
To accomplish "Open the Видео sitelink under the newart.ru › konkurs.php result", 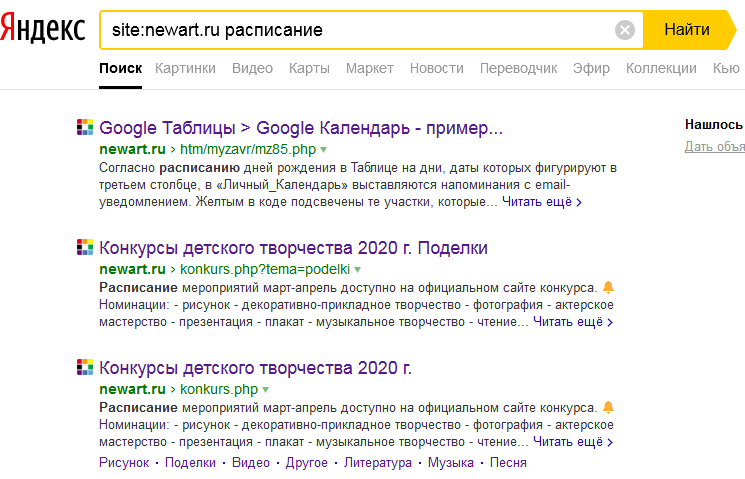I will pyautogui.click(x=250, y=462).
